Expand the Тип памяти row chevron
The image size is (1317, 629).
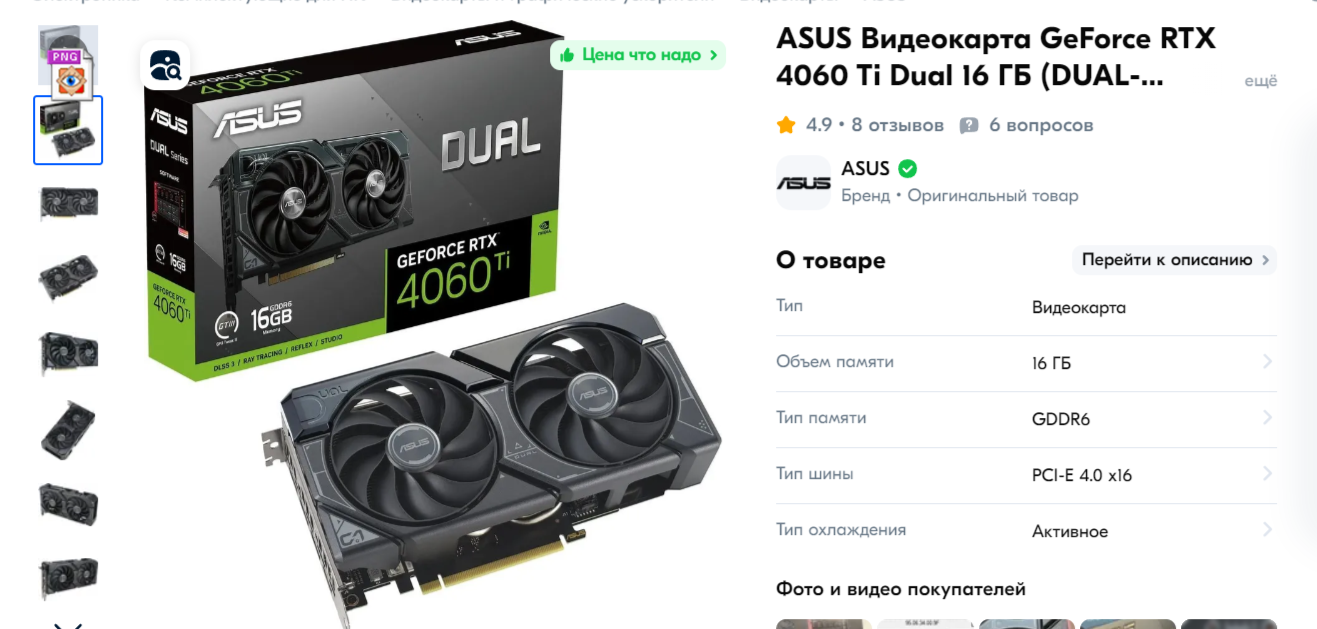pos(1267,418)
